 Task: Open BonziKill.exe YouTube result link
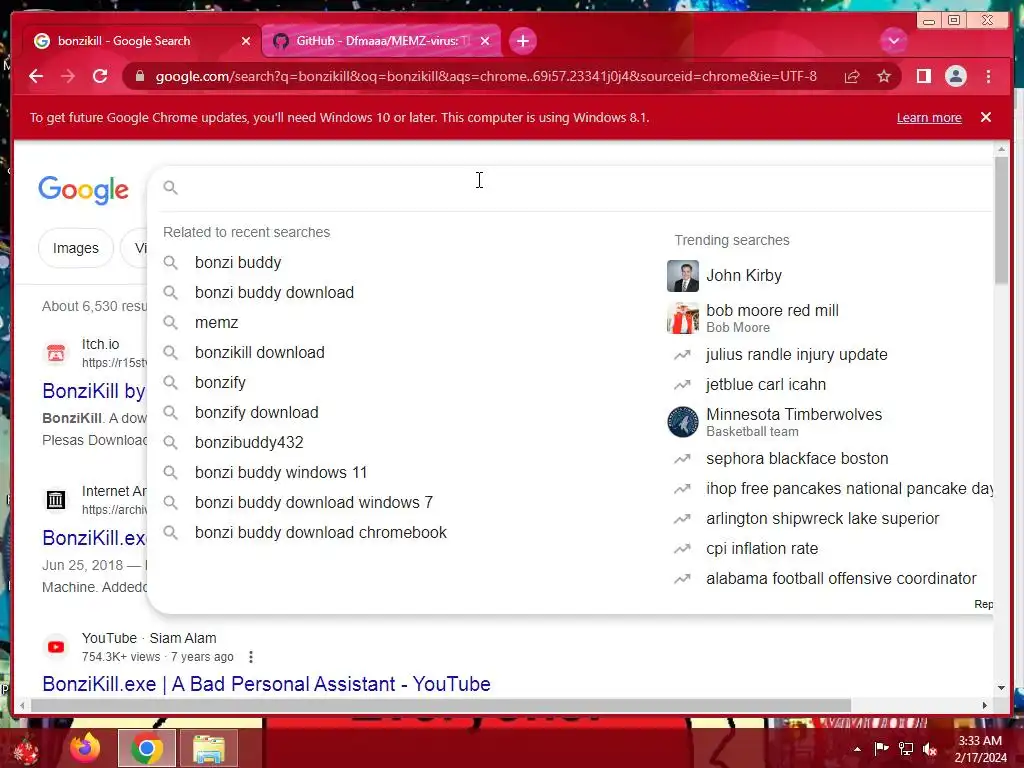coord(266,684)
